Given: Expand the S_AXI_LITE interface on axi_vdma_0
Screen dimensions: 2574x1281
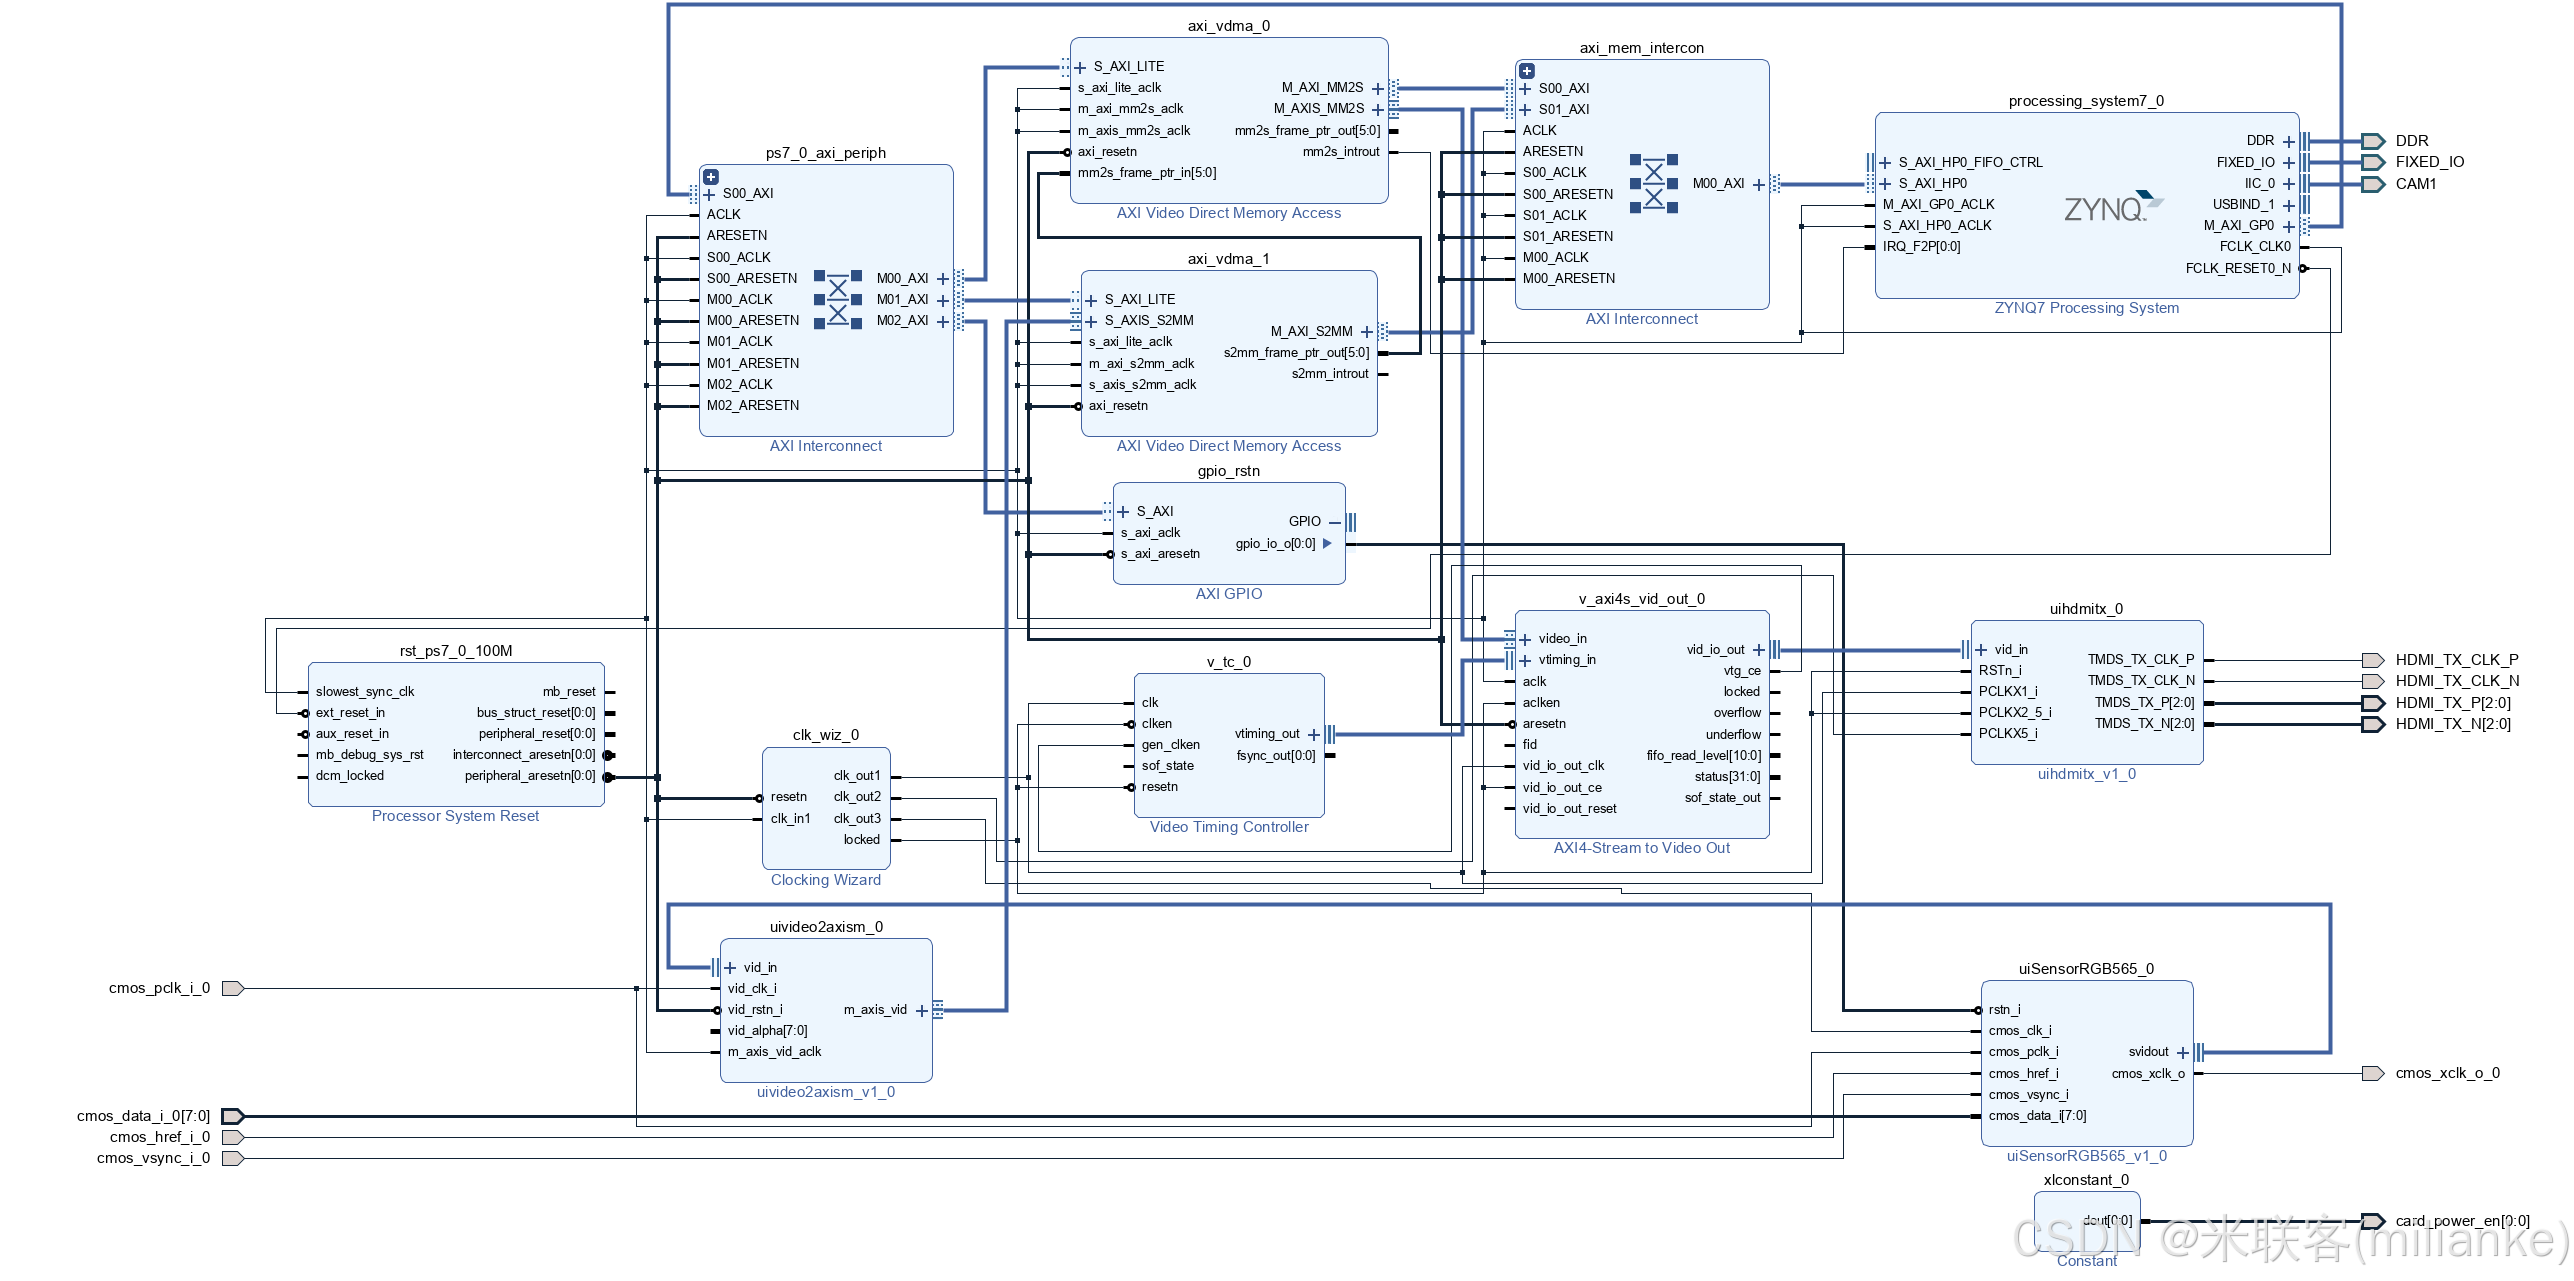Looking at the screenshot, I should (1080, 65).
